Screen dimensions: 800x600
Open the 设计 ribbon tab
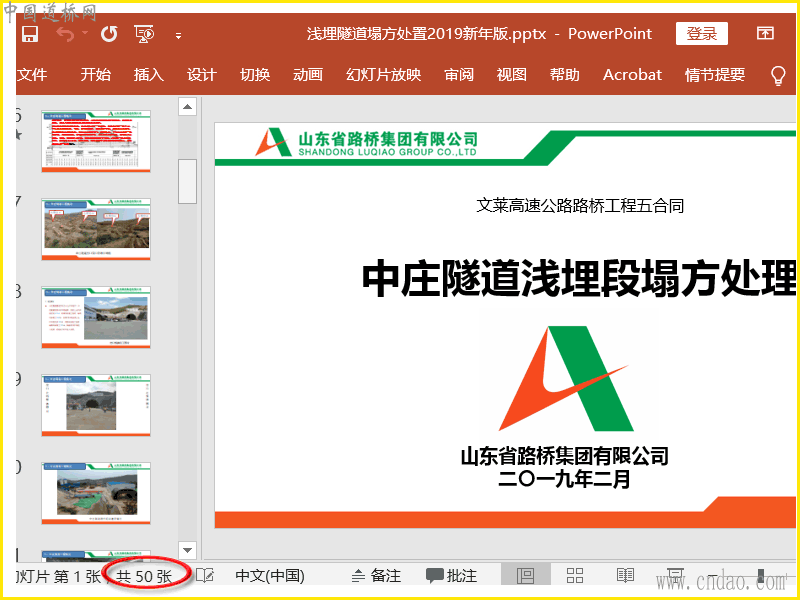[202, 75]
